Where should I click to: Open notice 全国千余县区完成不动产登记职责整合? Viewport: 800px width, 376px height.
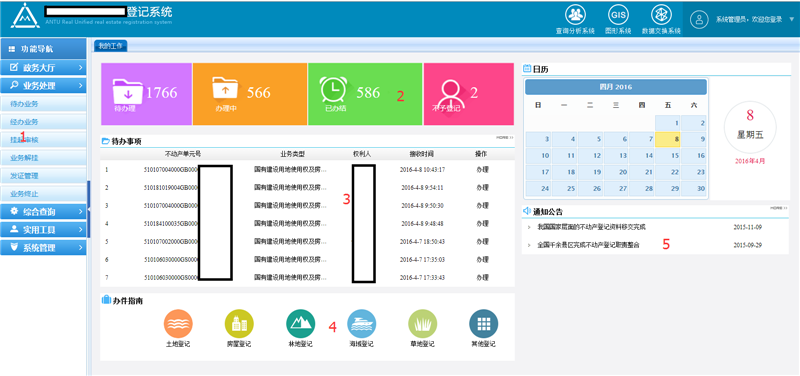coord(588,245)
